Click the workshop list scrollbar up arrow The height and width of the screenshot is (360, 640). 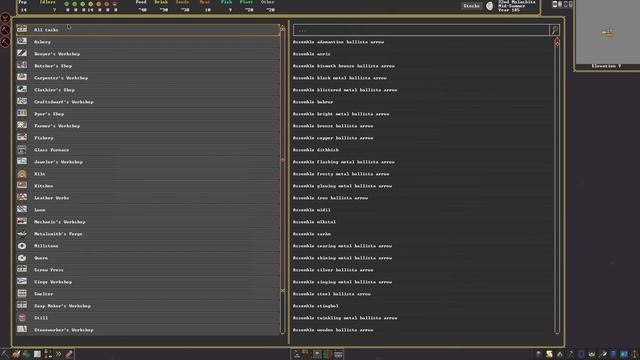tap(283, 28)
